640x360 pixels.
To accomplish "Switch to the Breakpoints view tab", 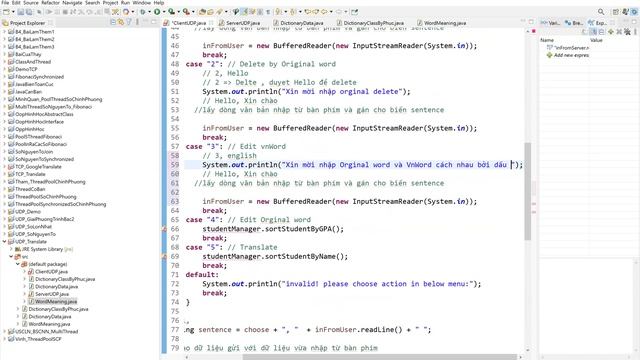I will [x=574, y=23].
